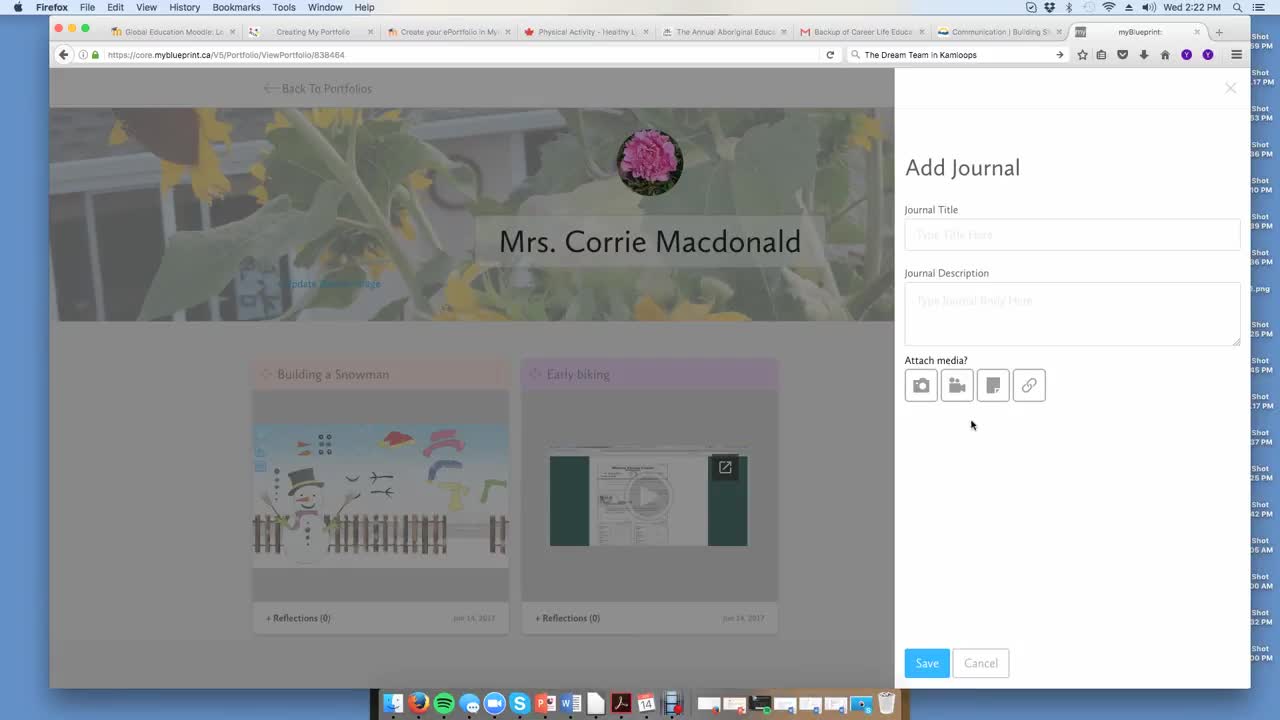The image size is (1280, 720).
Task: Save page to Pocket icon
Action: click(x=1123, y=55)
